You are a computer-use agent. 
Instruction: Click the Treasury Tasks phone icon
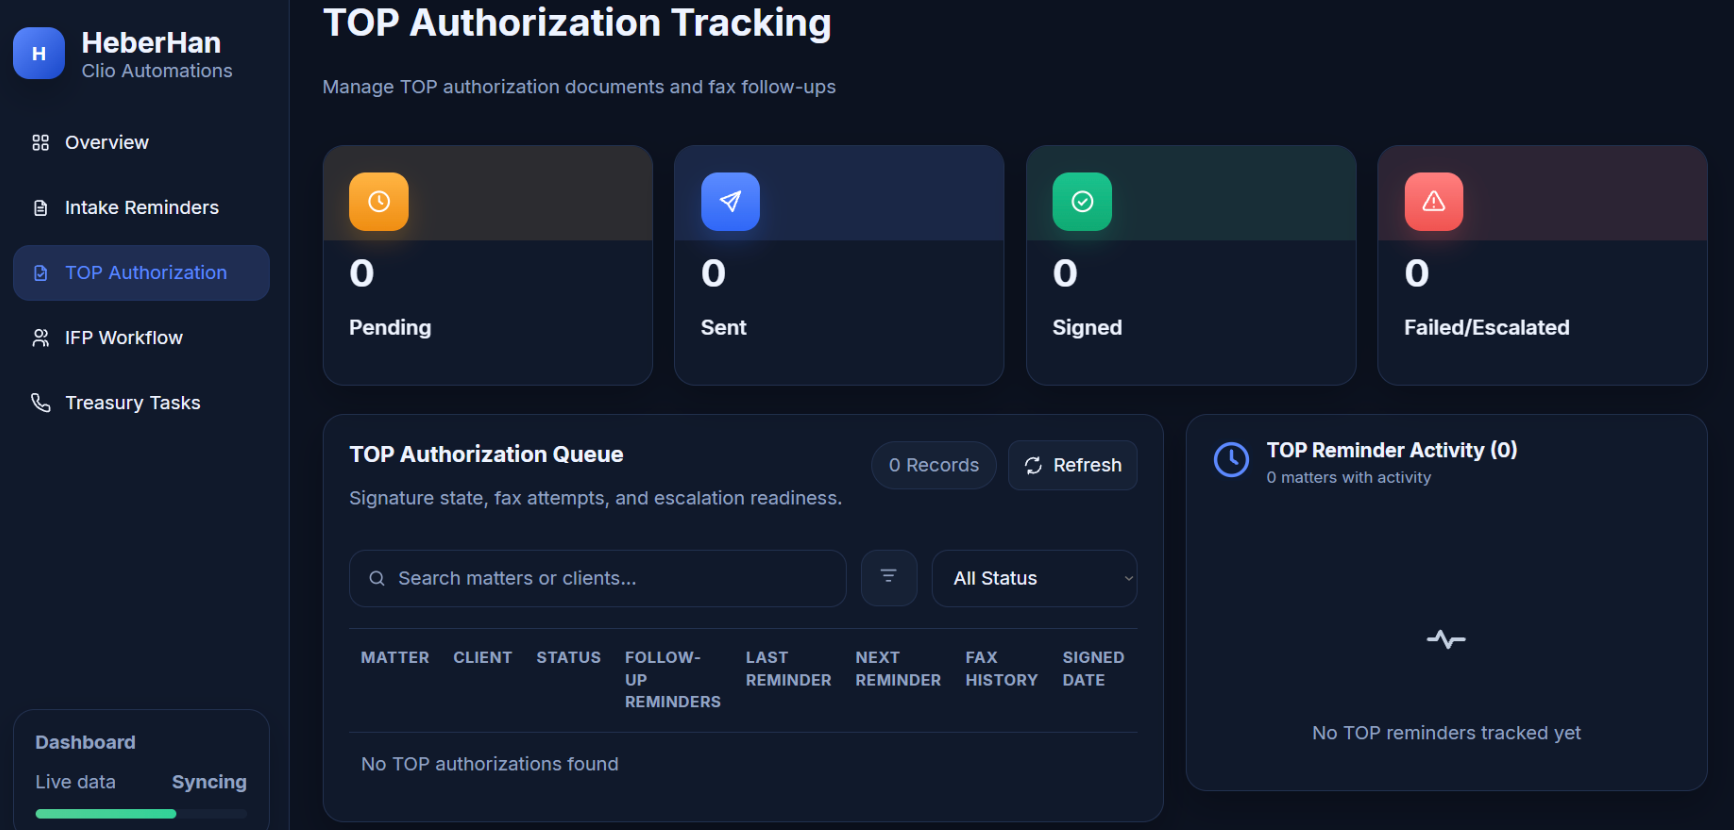(40, 403)
